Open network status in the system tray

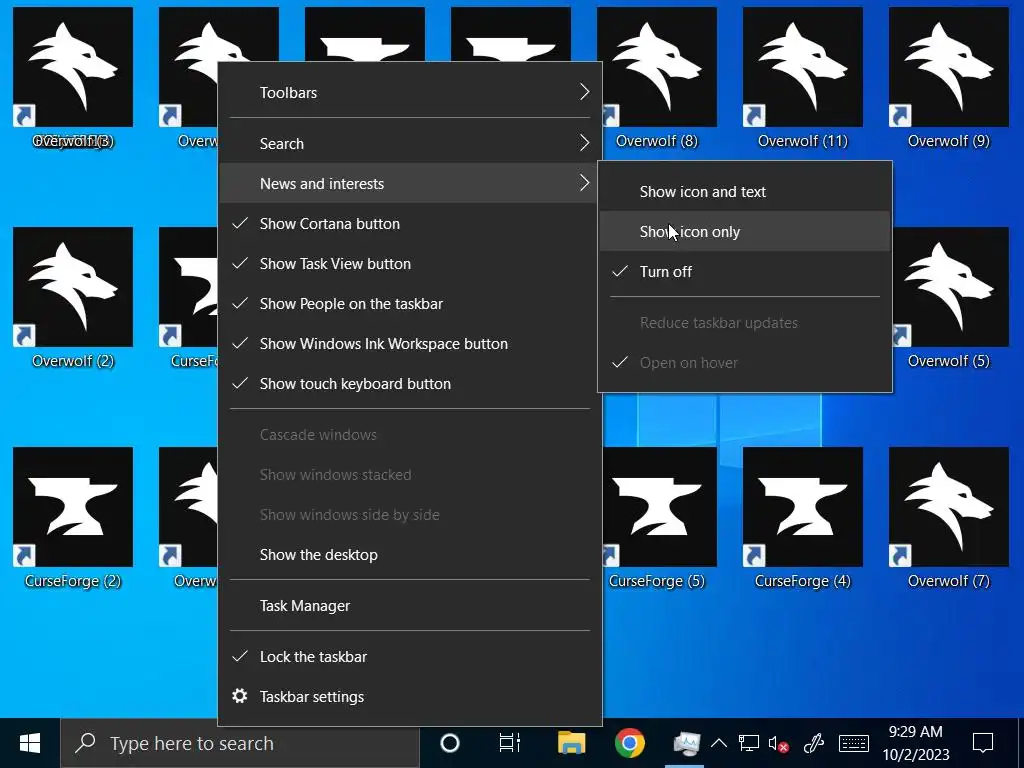point(748,743)
